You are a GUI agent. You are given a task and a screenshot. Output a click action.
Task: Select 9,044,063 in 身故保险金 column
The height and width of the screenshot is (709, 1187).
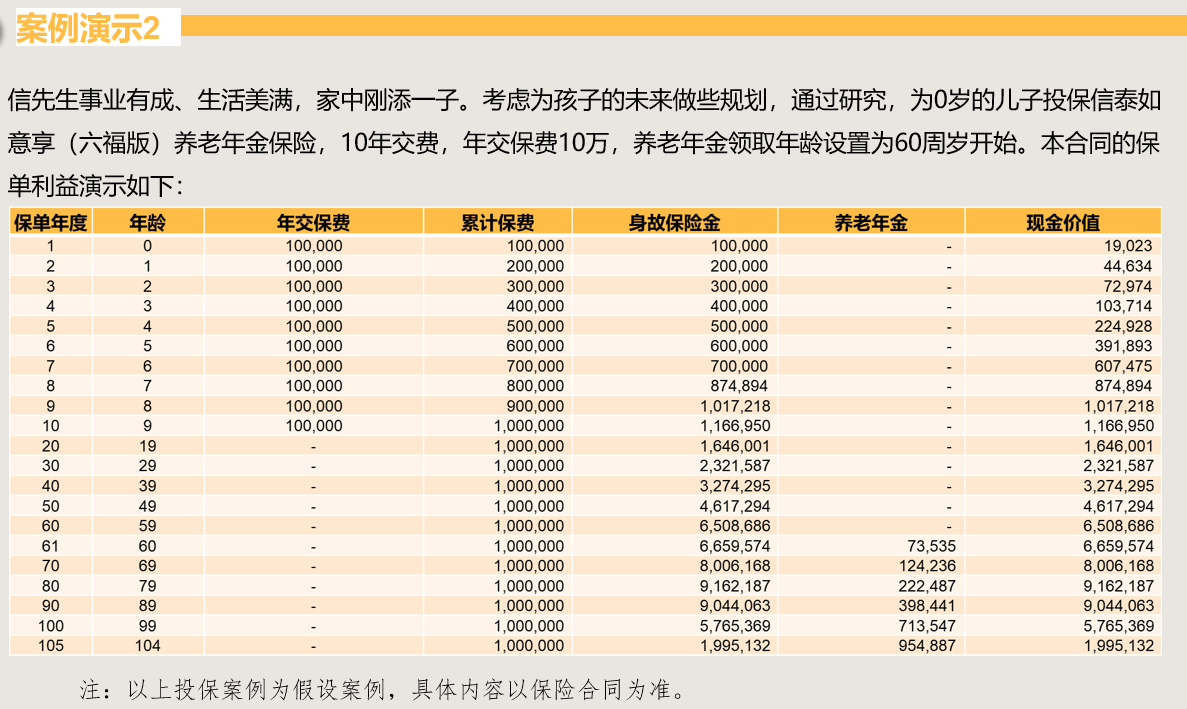click(x=735, y=606)
